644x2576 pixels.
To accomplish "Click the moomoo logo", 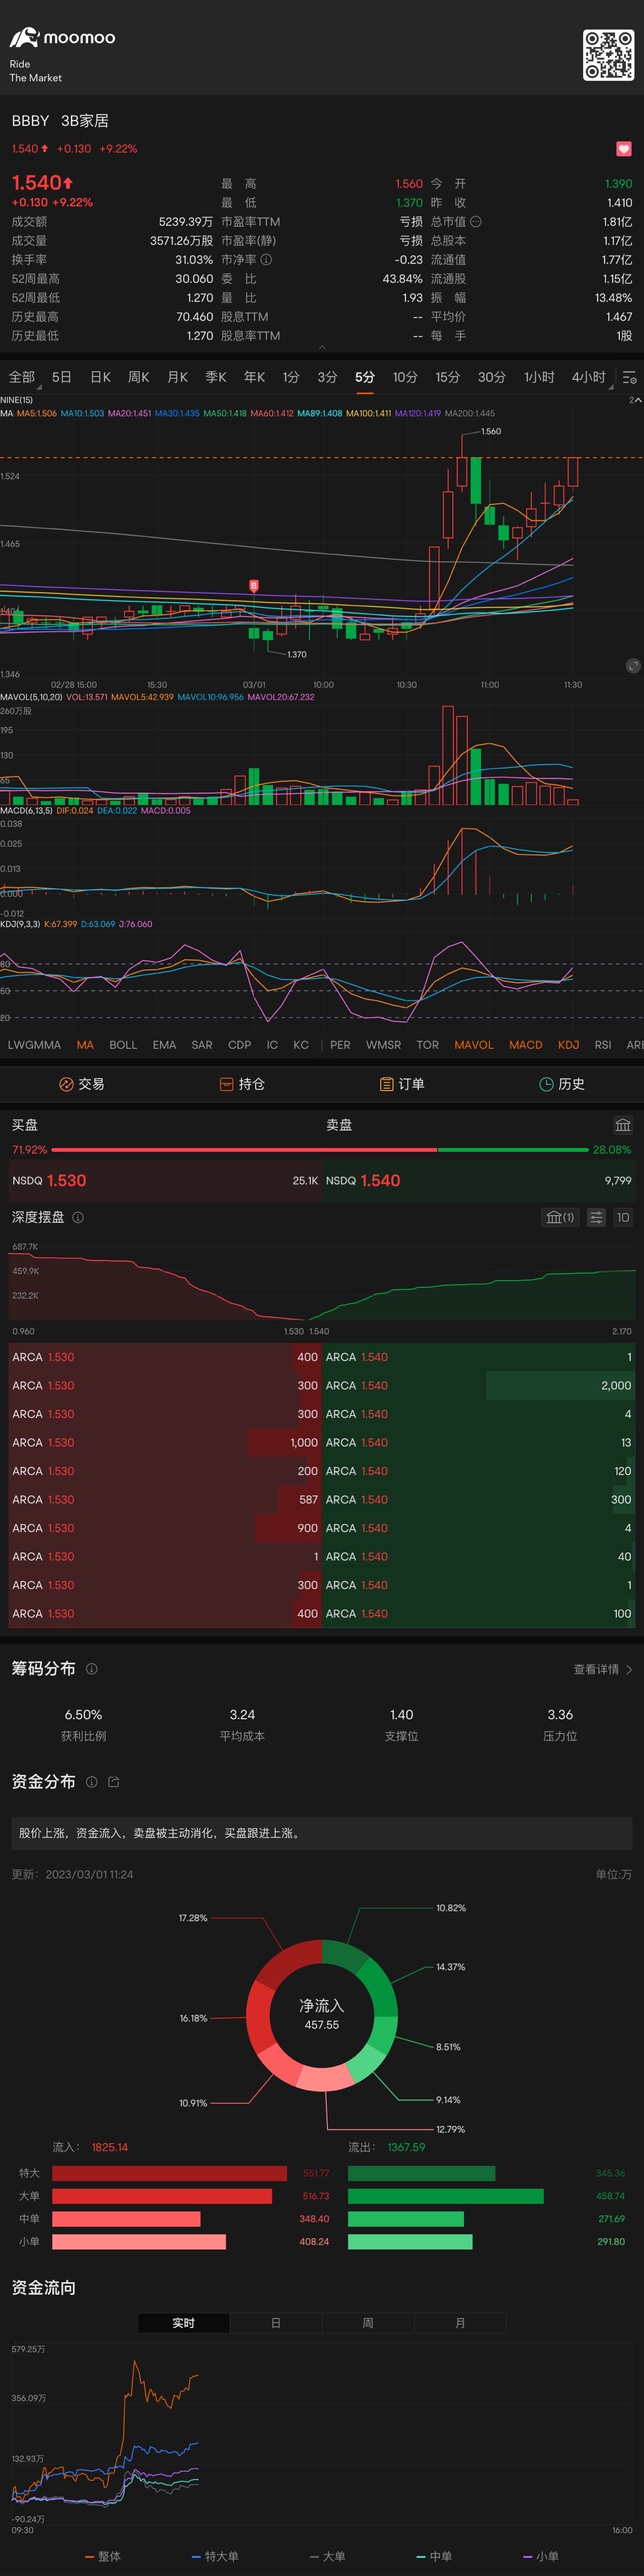I will pyautogui.click(x=62, y=38).
